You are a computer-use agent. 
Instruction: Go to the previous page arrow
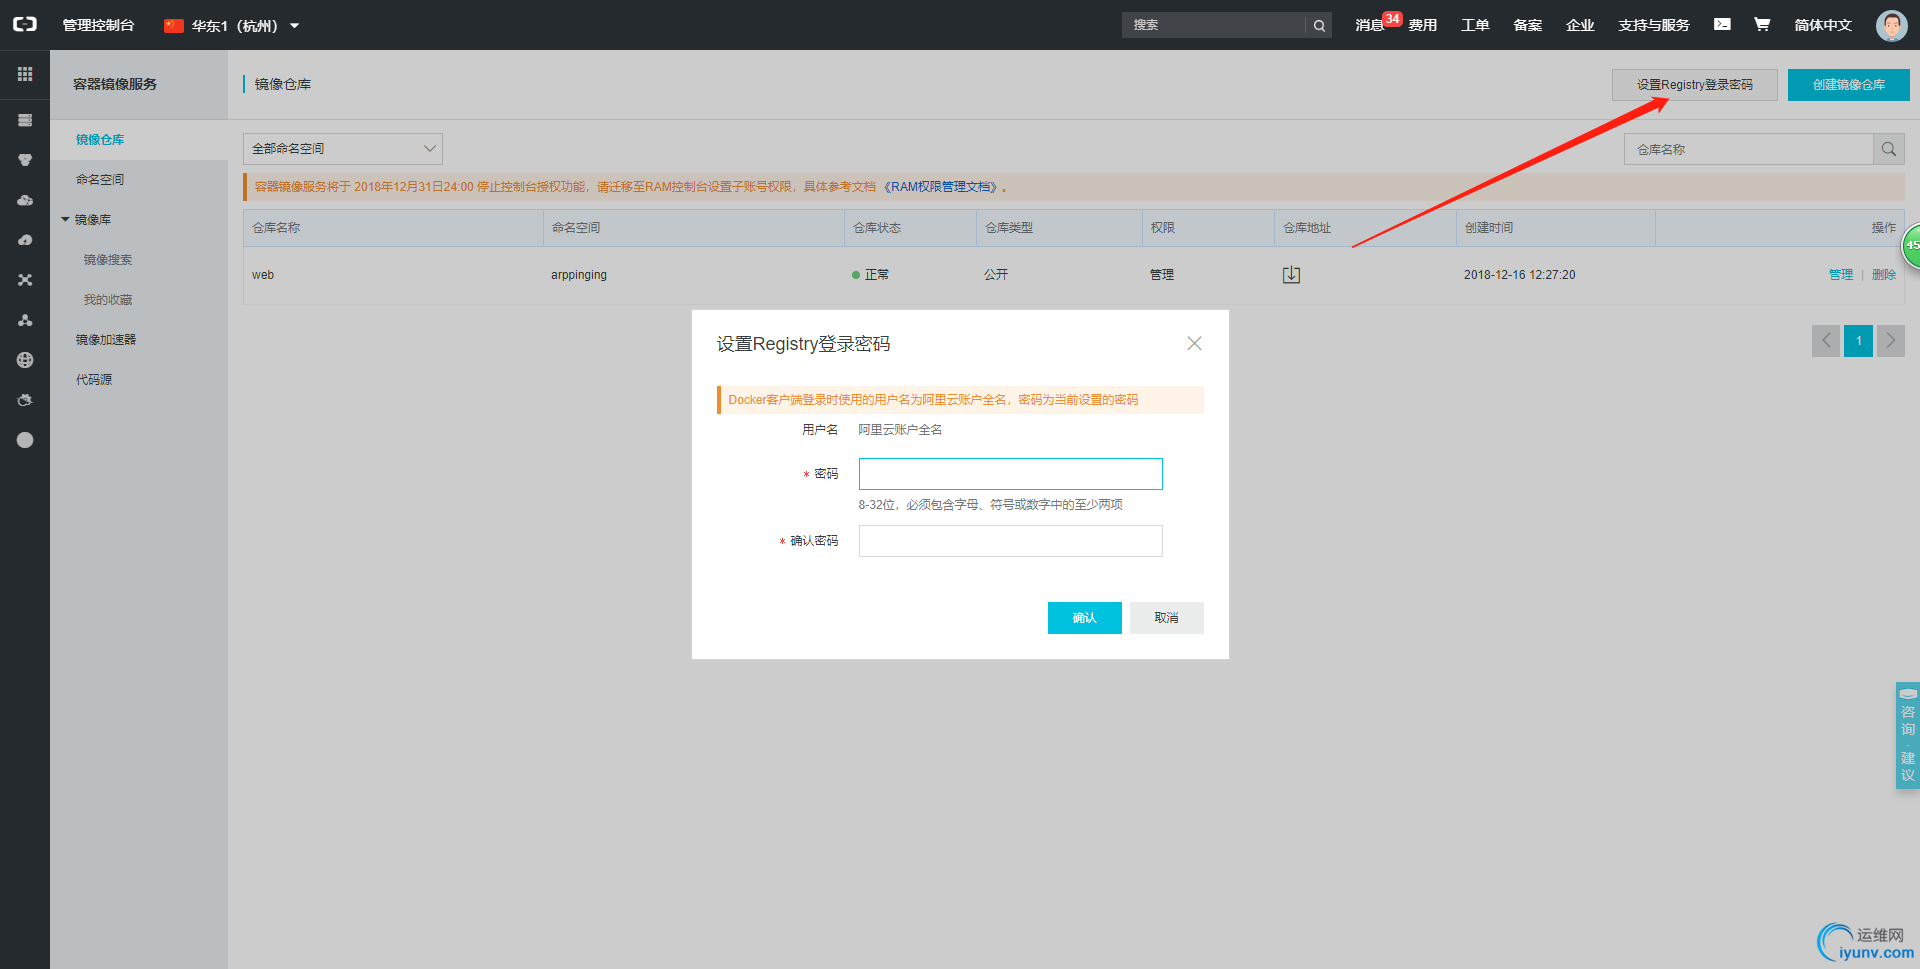pyautogui.click(x=1826, y=341)
